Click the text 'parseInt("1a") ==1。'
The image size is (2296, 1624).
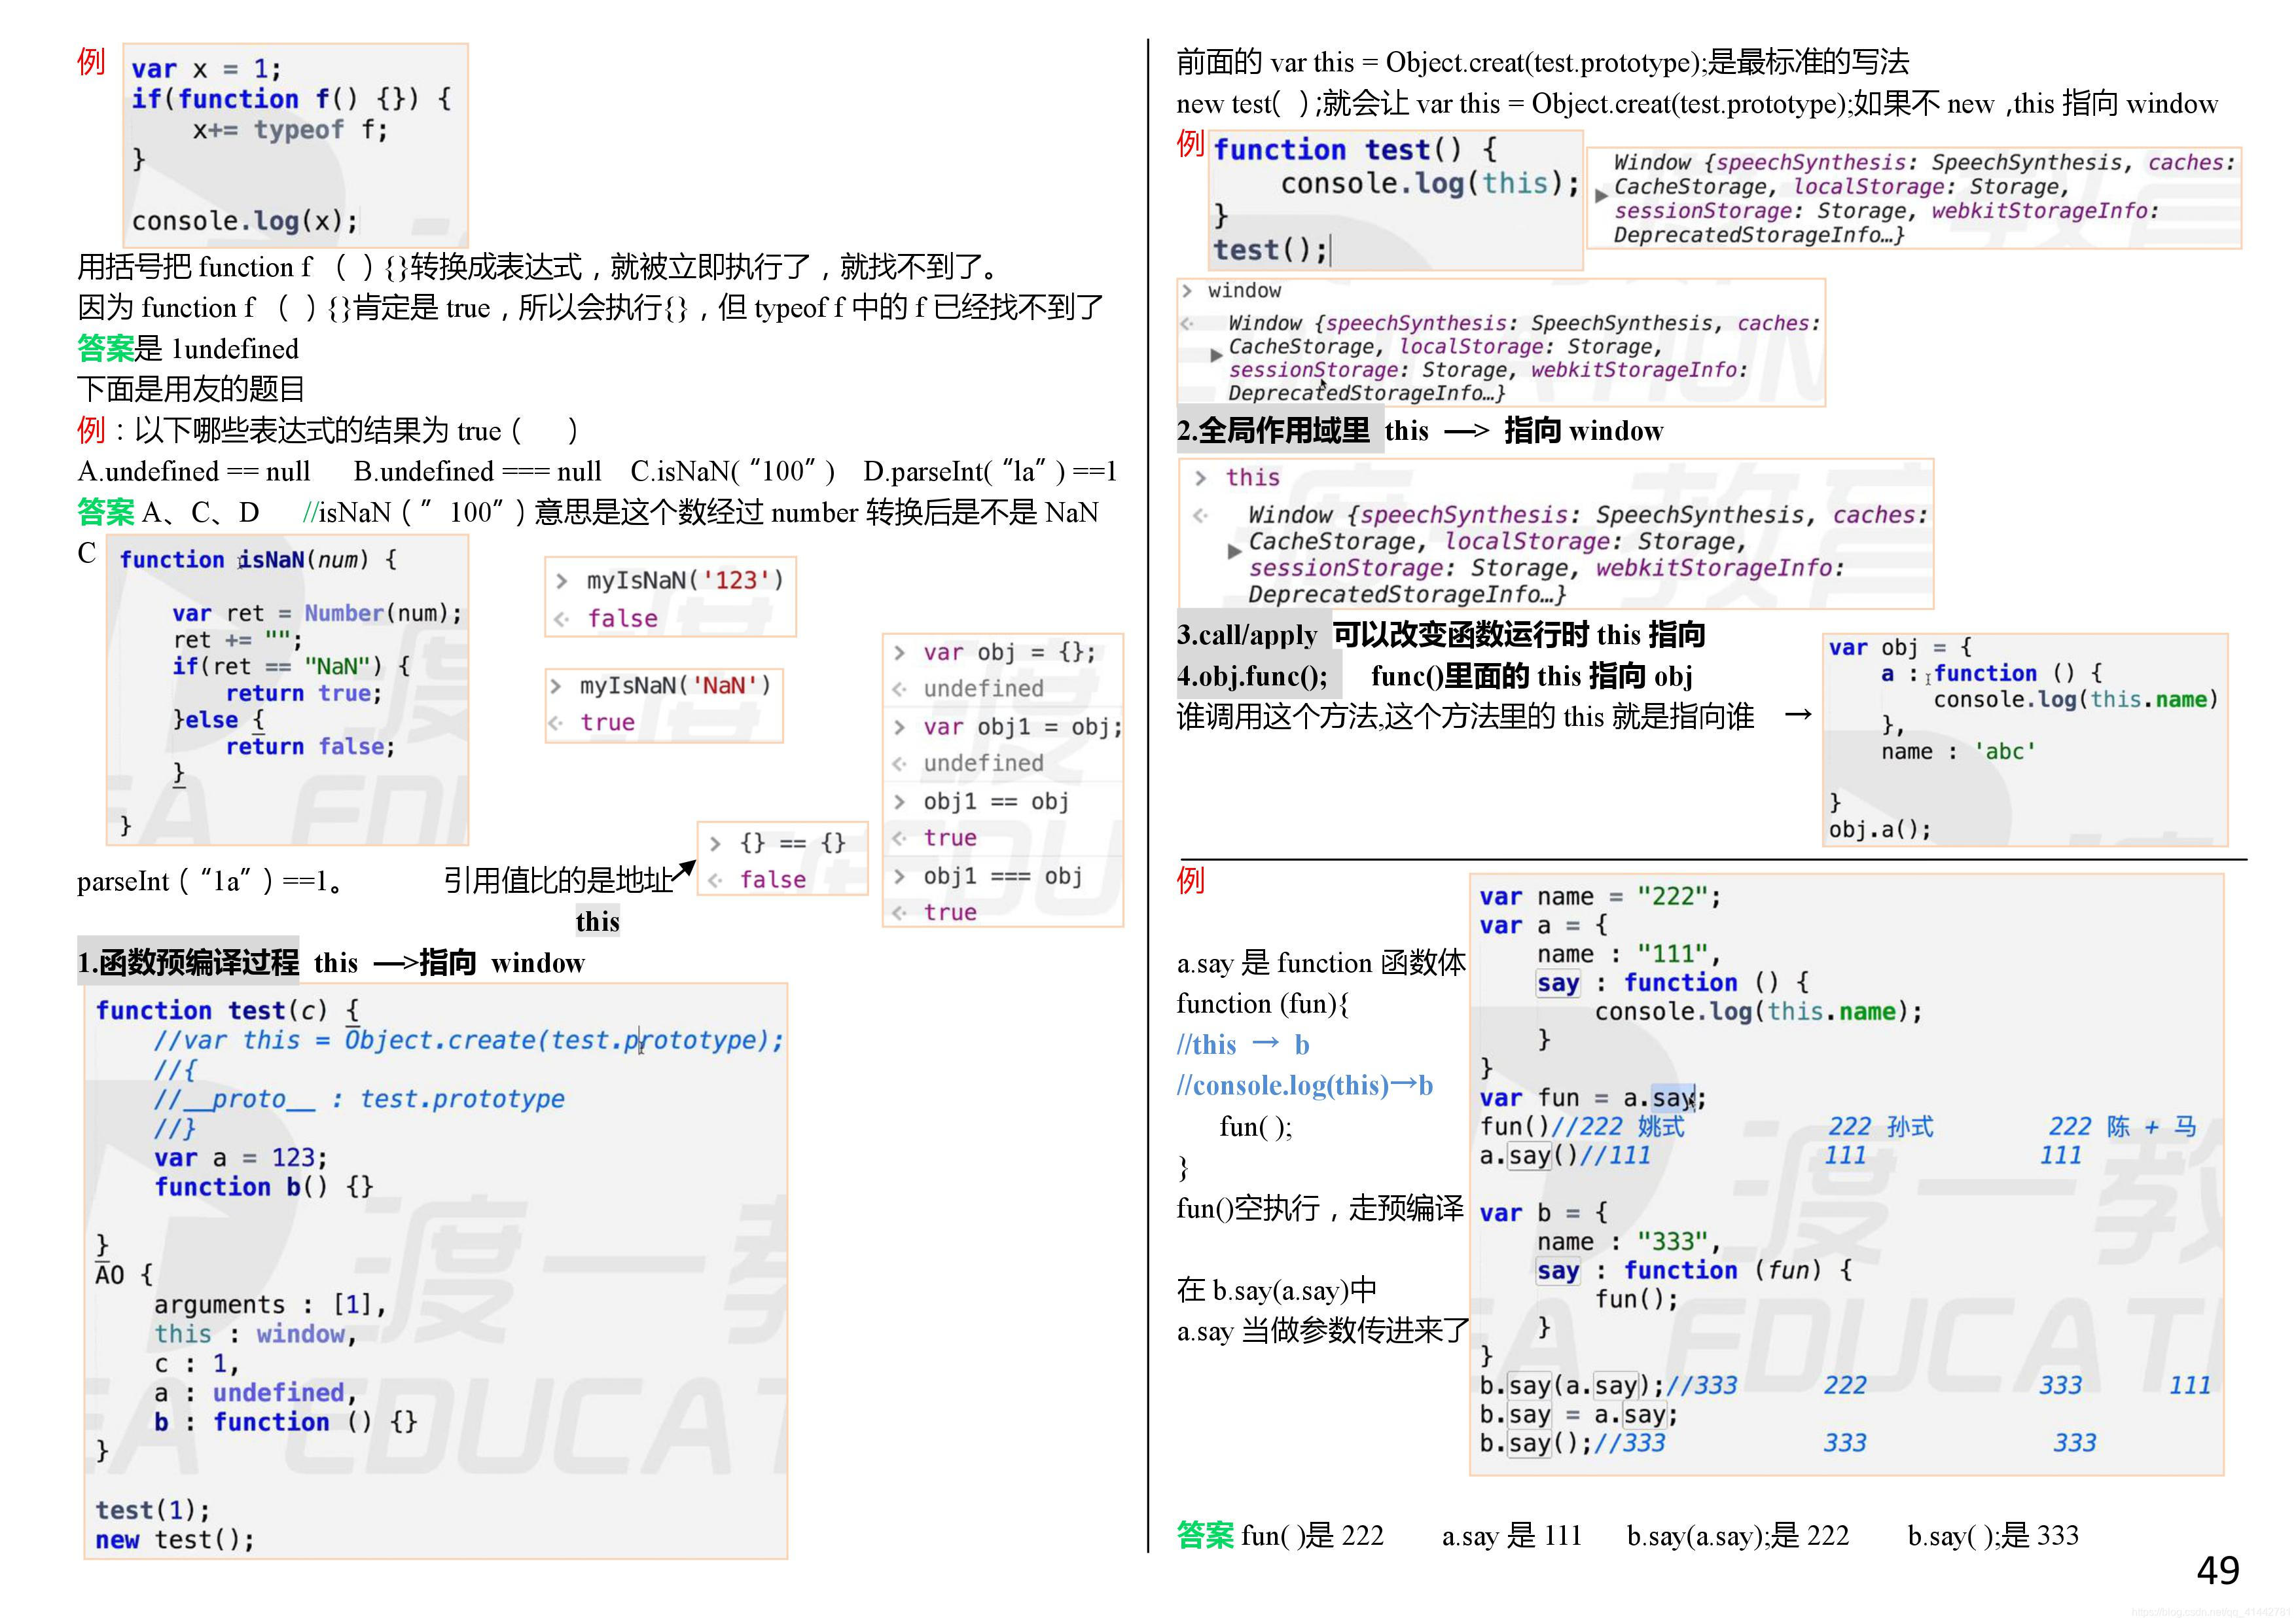click(209, 881)
